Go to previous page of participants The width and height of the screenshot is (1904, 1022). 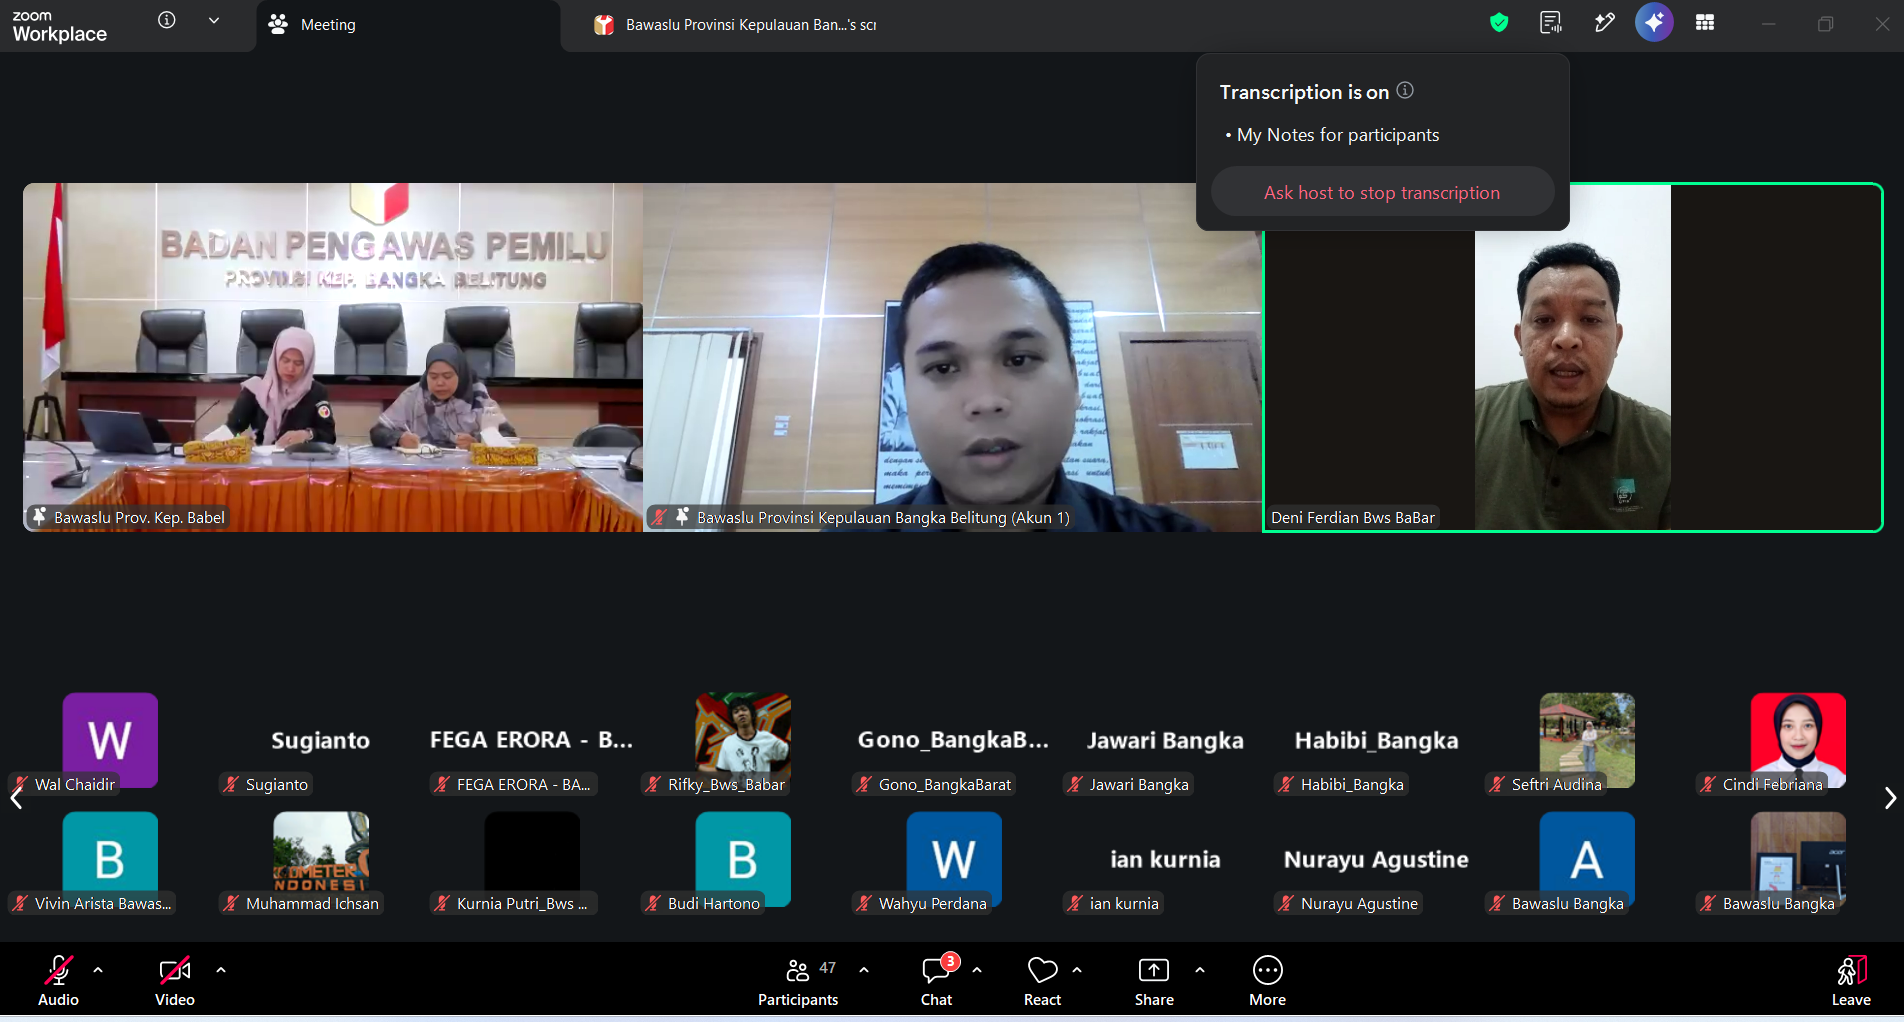[16, 798]
